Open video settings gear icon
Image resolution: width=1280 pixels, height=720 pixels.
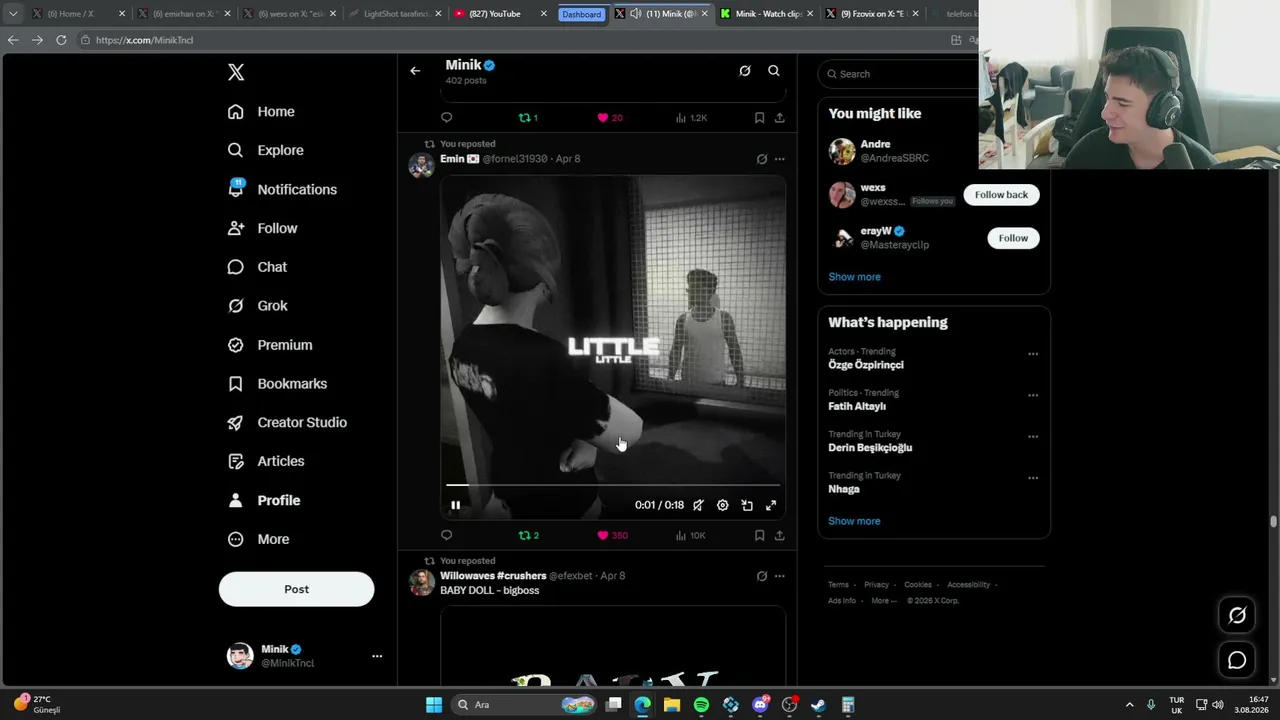coord(723,505)
